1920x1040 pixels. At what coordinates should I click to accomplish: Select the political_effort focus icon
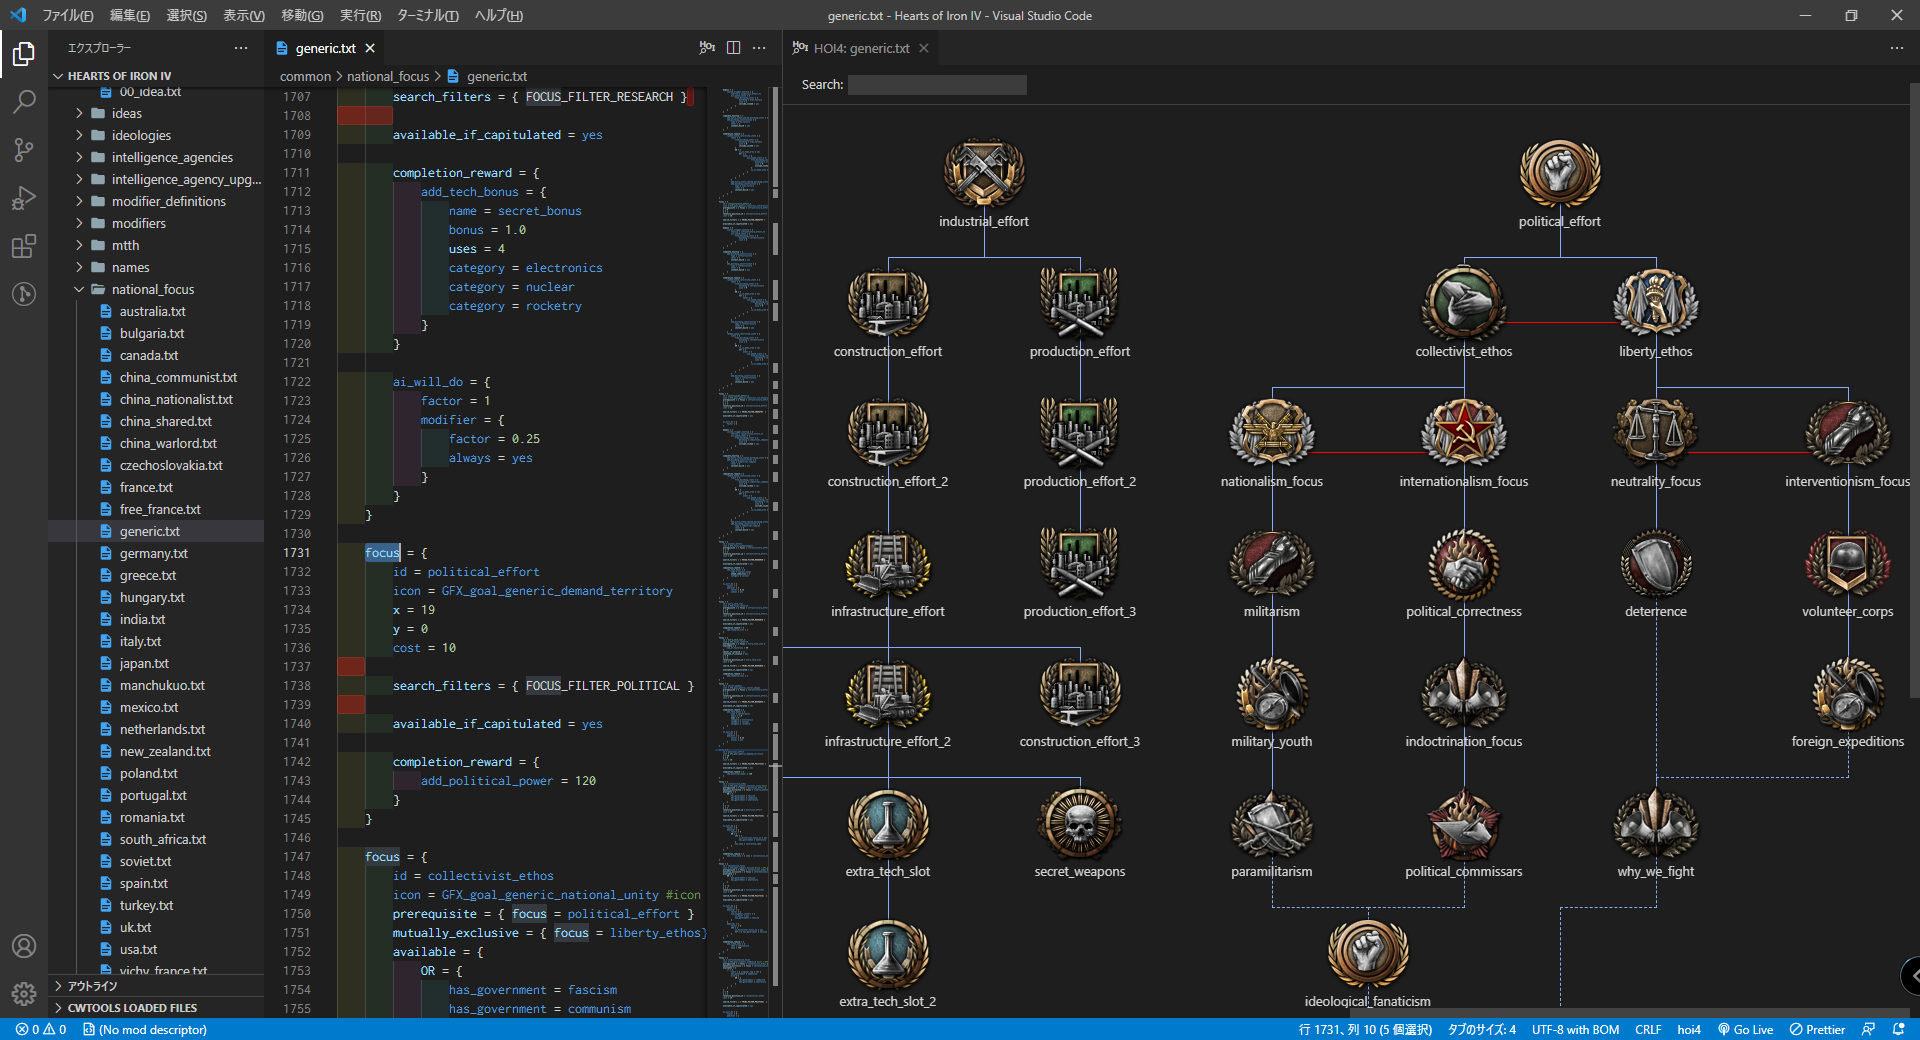click(x=1560, y=173)
